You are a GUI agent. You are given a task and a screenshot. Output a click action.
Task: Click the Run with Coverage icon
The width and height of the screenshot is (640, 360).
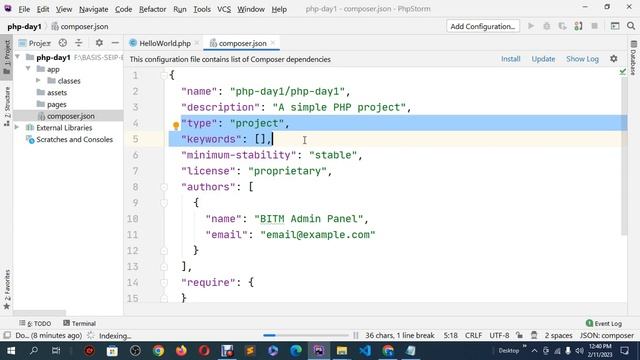pos(562,26)
